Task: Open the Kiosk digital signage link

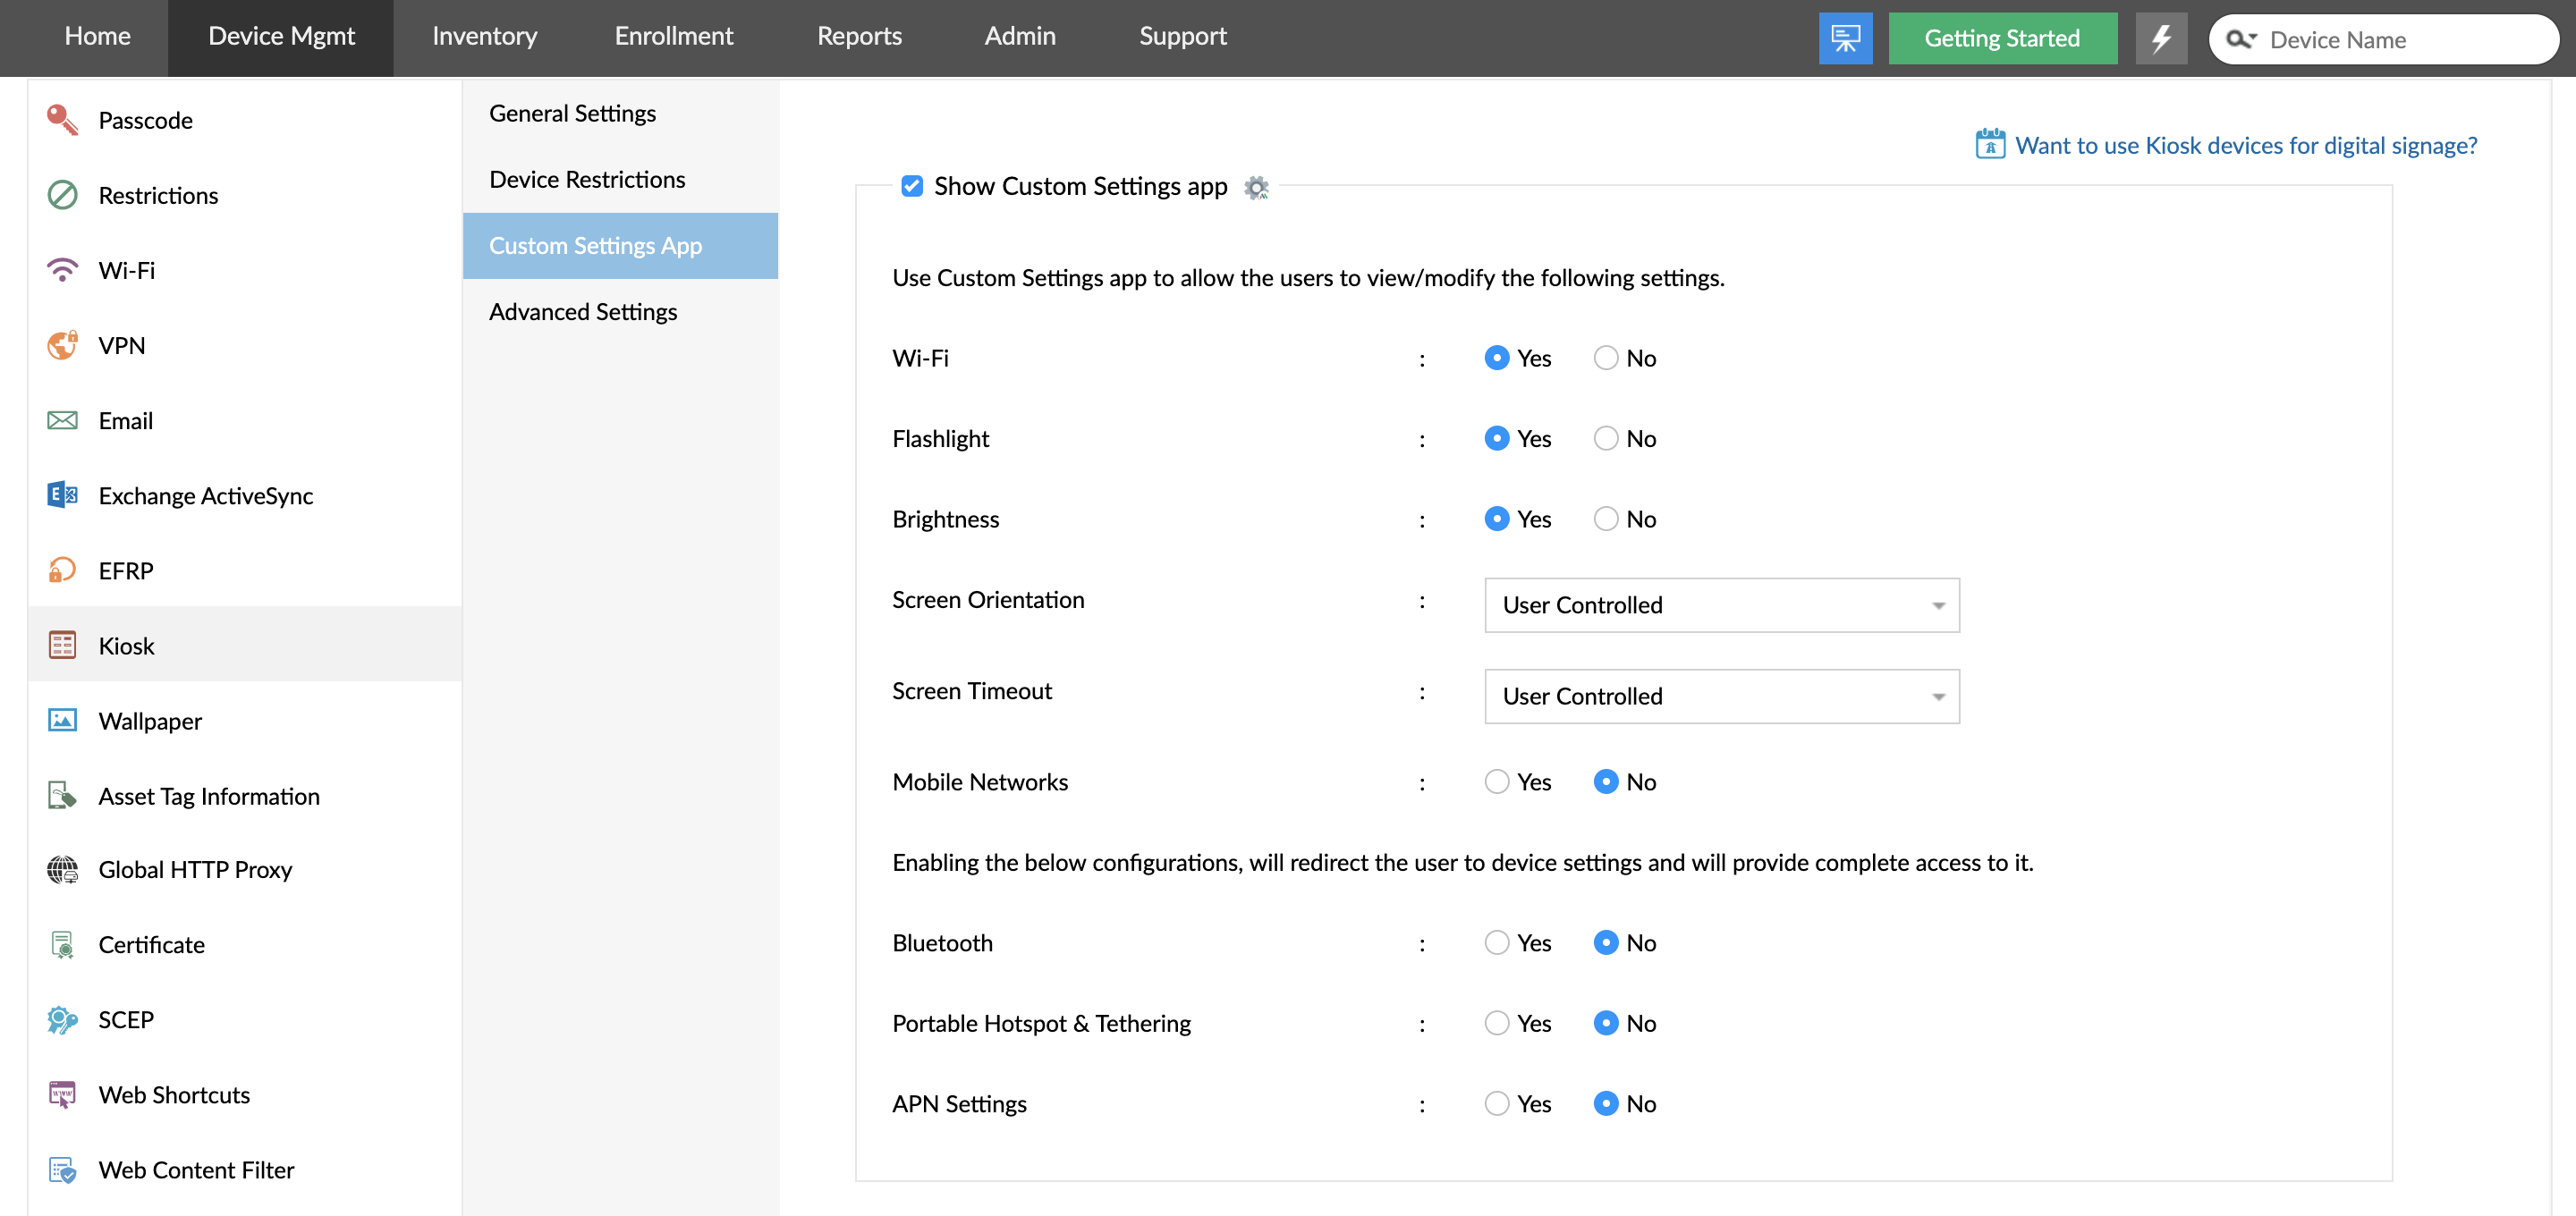Action: tap(2245, 145)
